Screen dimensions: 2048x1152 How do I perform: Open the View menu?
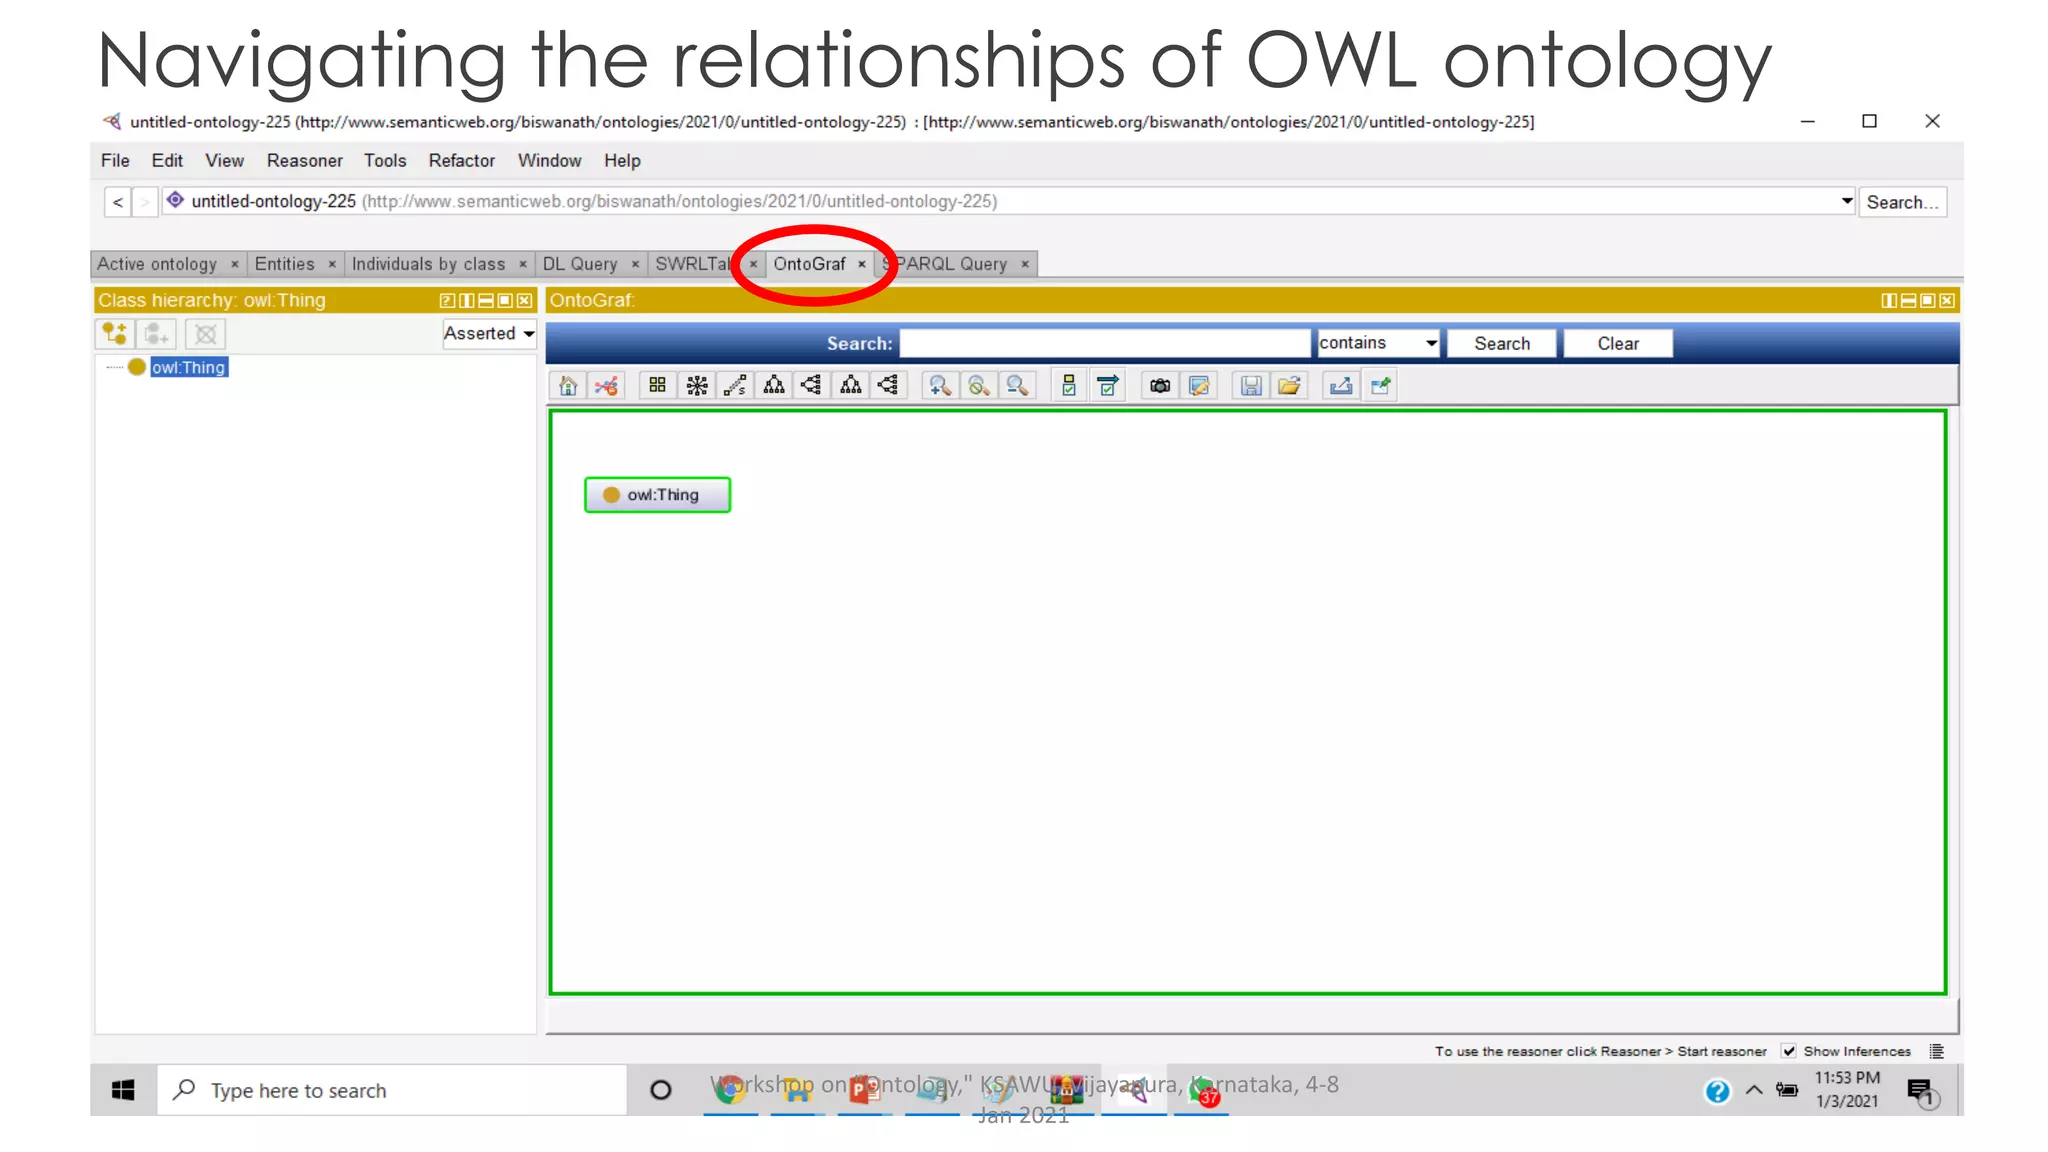(224, 161)
